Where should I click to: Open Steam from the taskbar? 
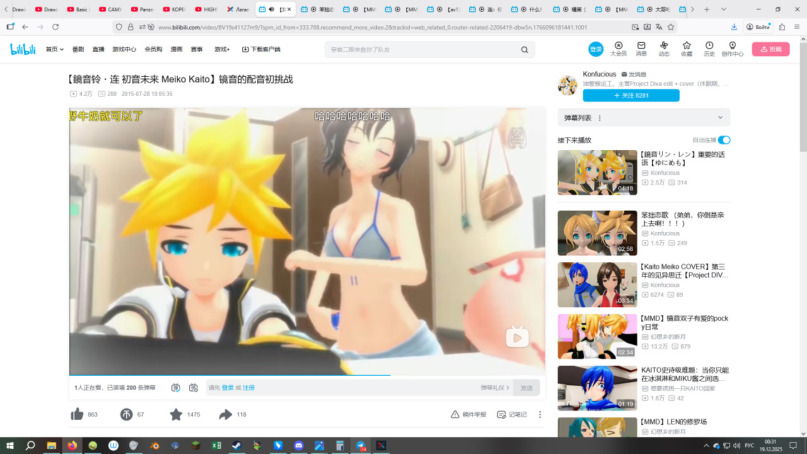pyautogui.click(x=237, y=445)
